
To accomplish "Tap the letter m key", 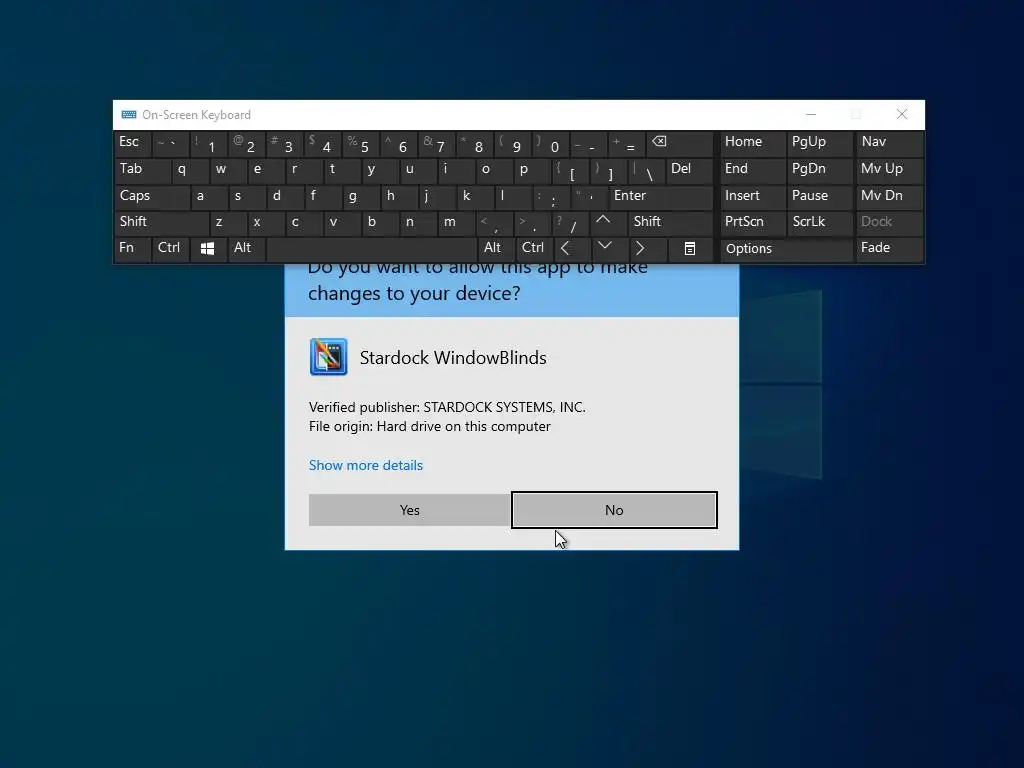I will pos(456,222).
